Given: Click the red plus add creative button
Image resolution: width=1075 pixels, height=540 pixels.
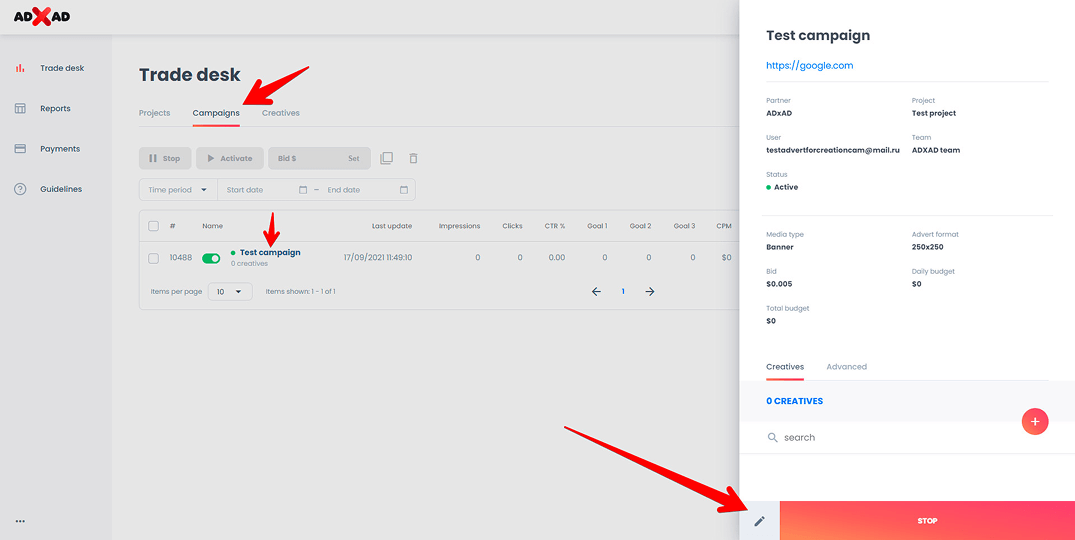Looking at the screenshot, I should point(1034,422).
